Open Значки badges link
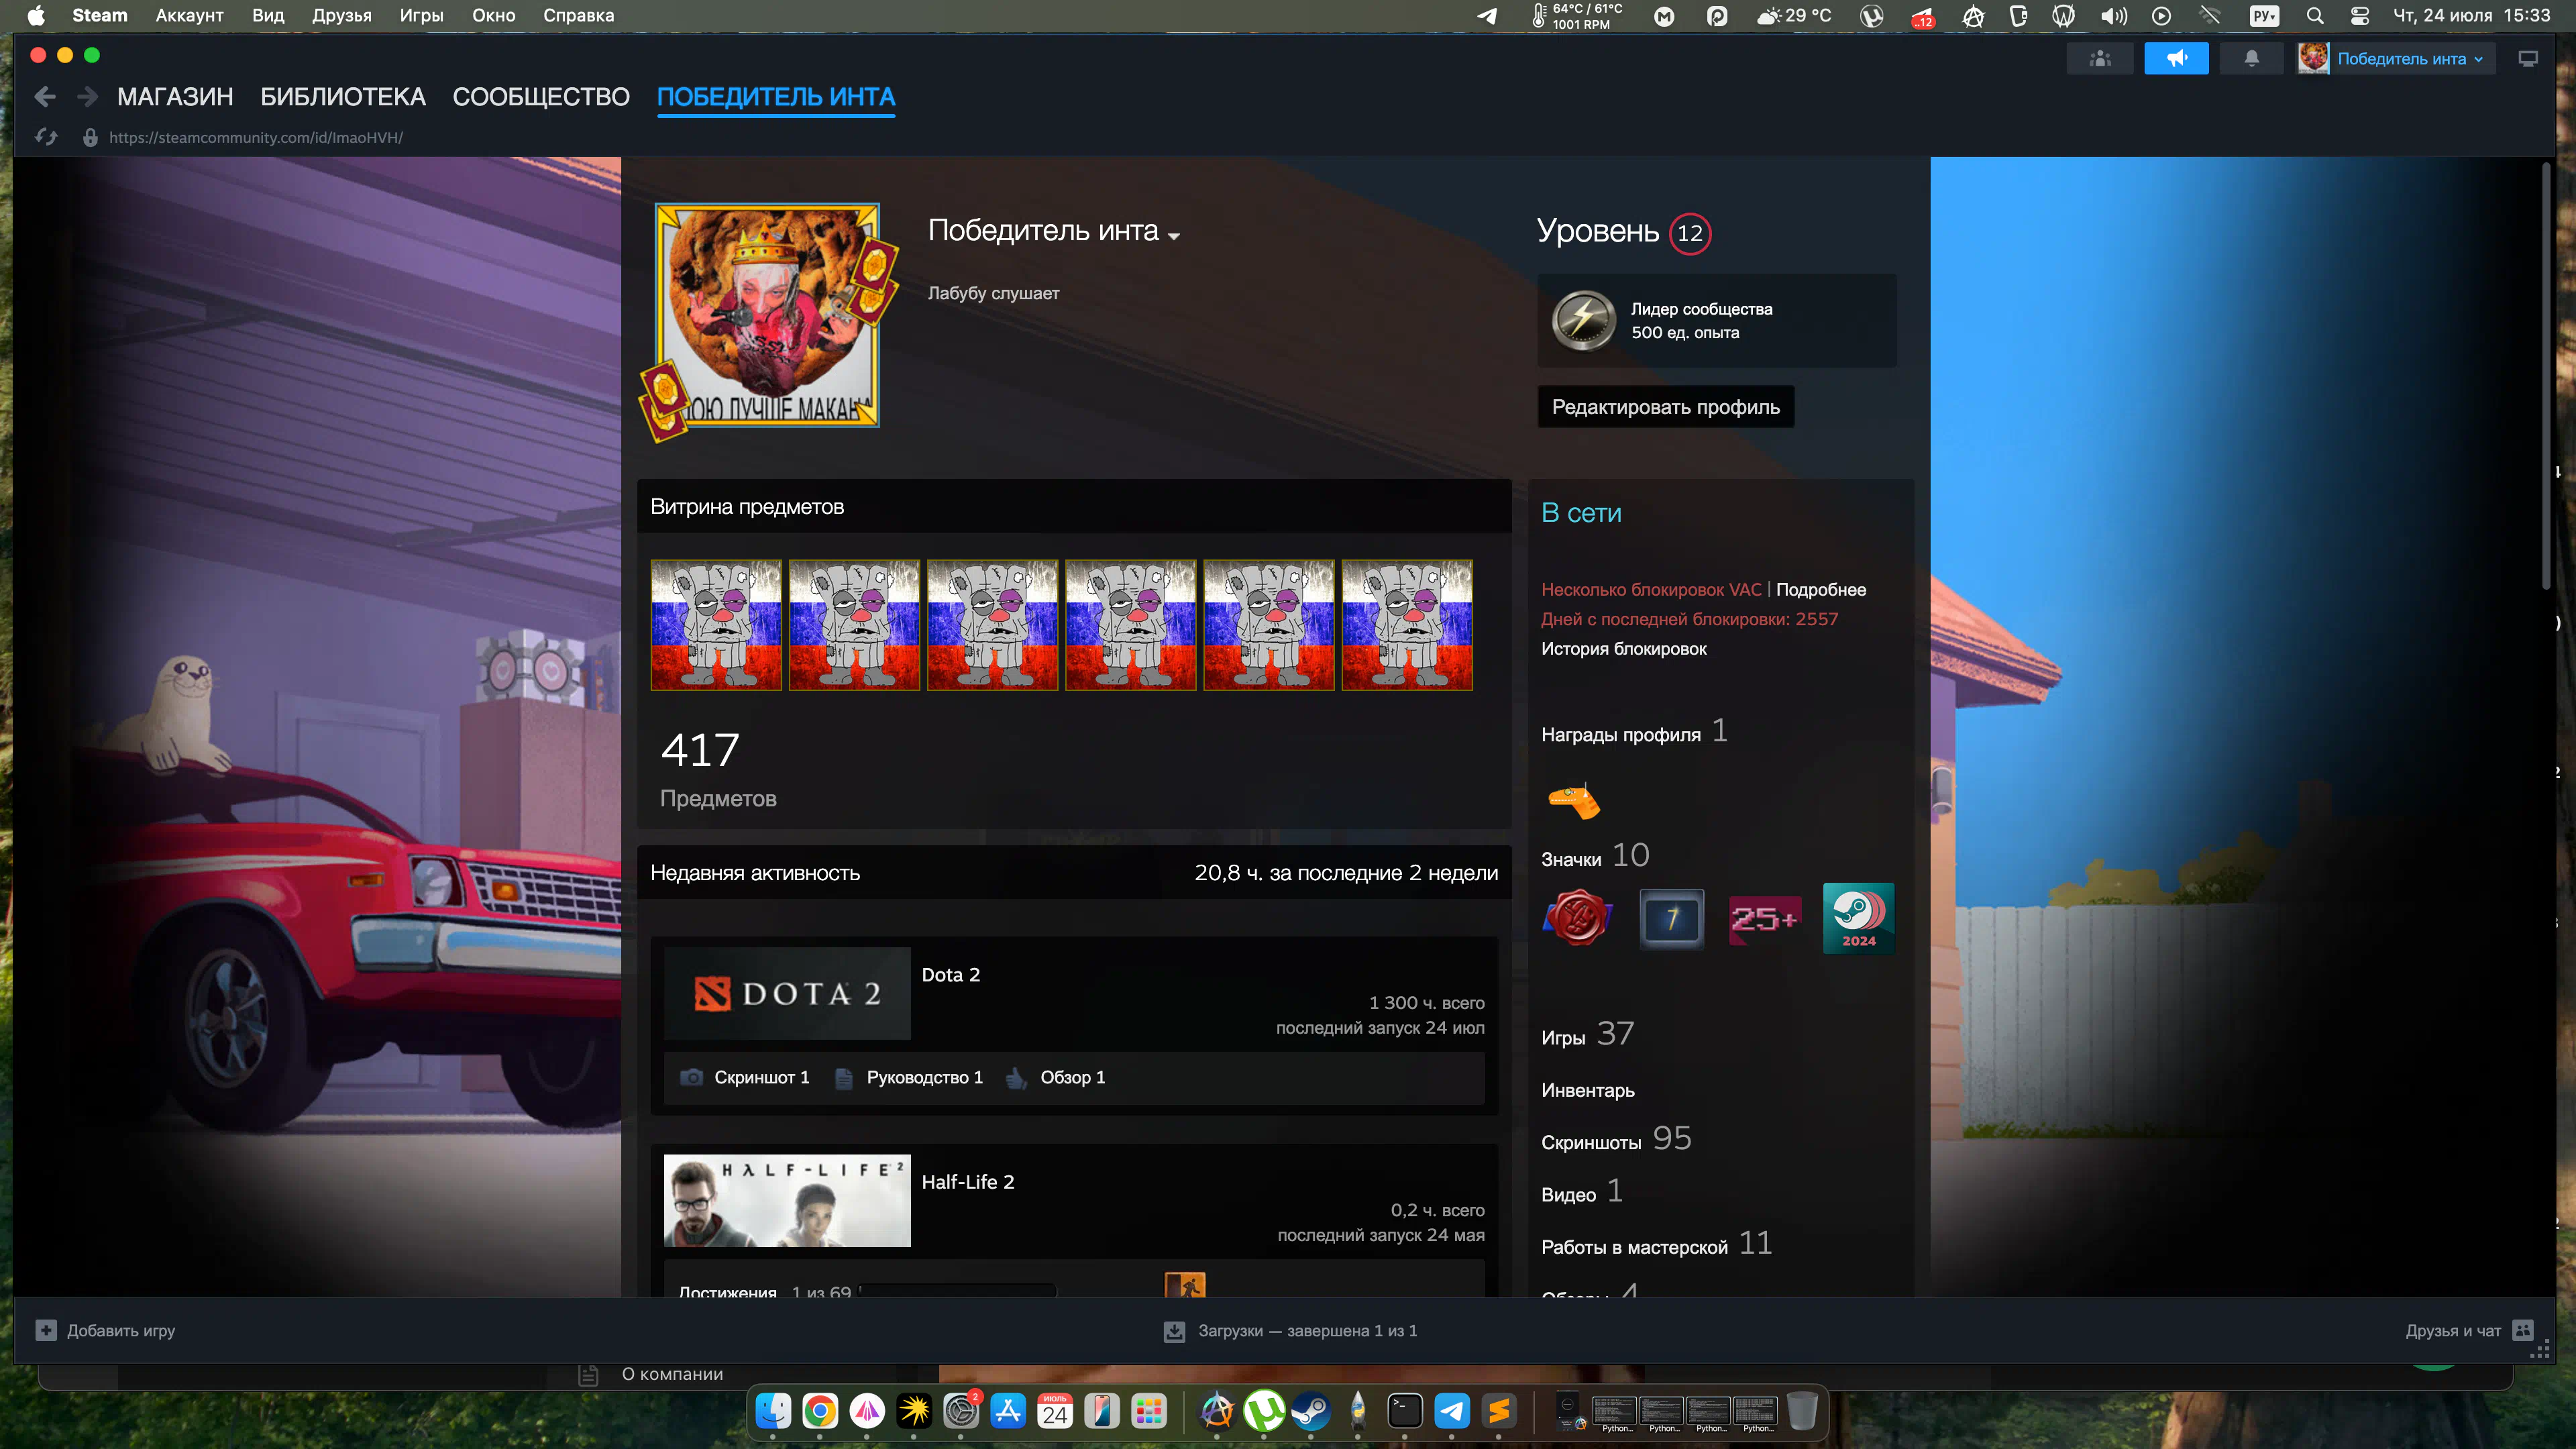 tap(1571, 859)
